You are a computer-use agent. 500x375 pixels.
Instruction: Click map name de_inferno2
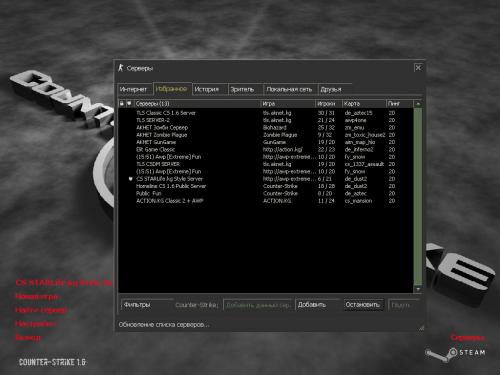click(x=359, y=150)
